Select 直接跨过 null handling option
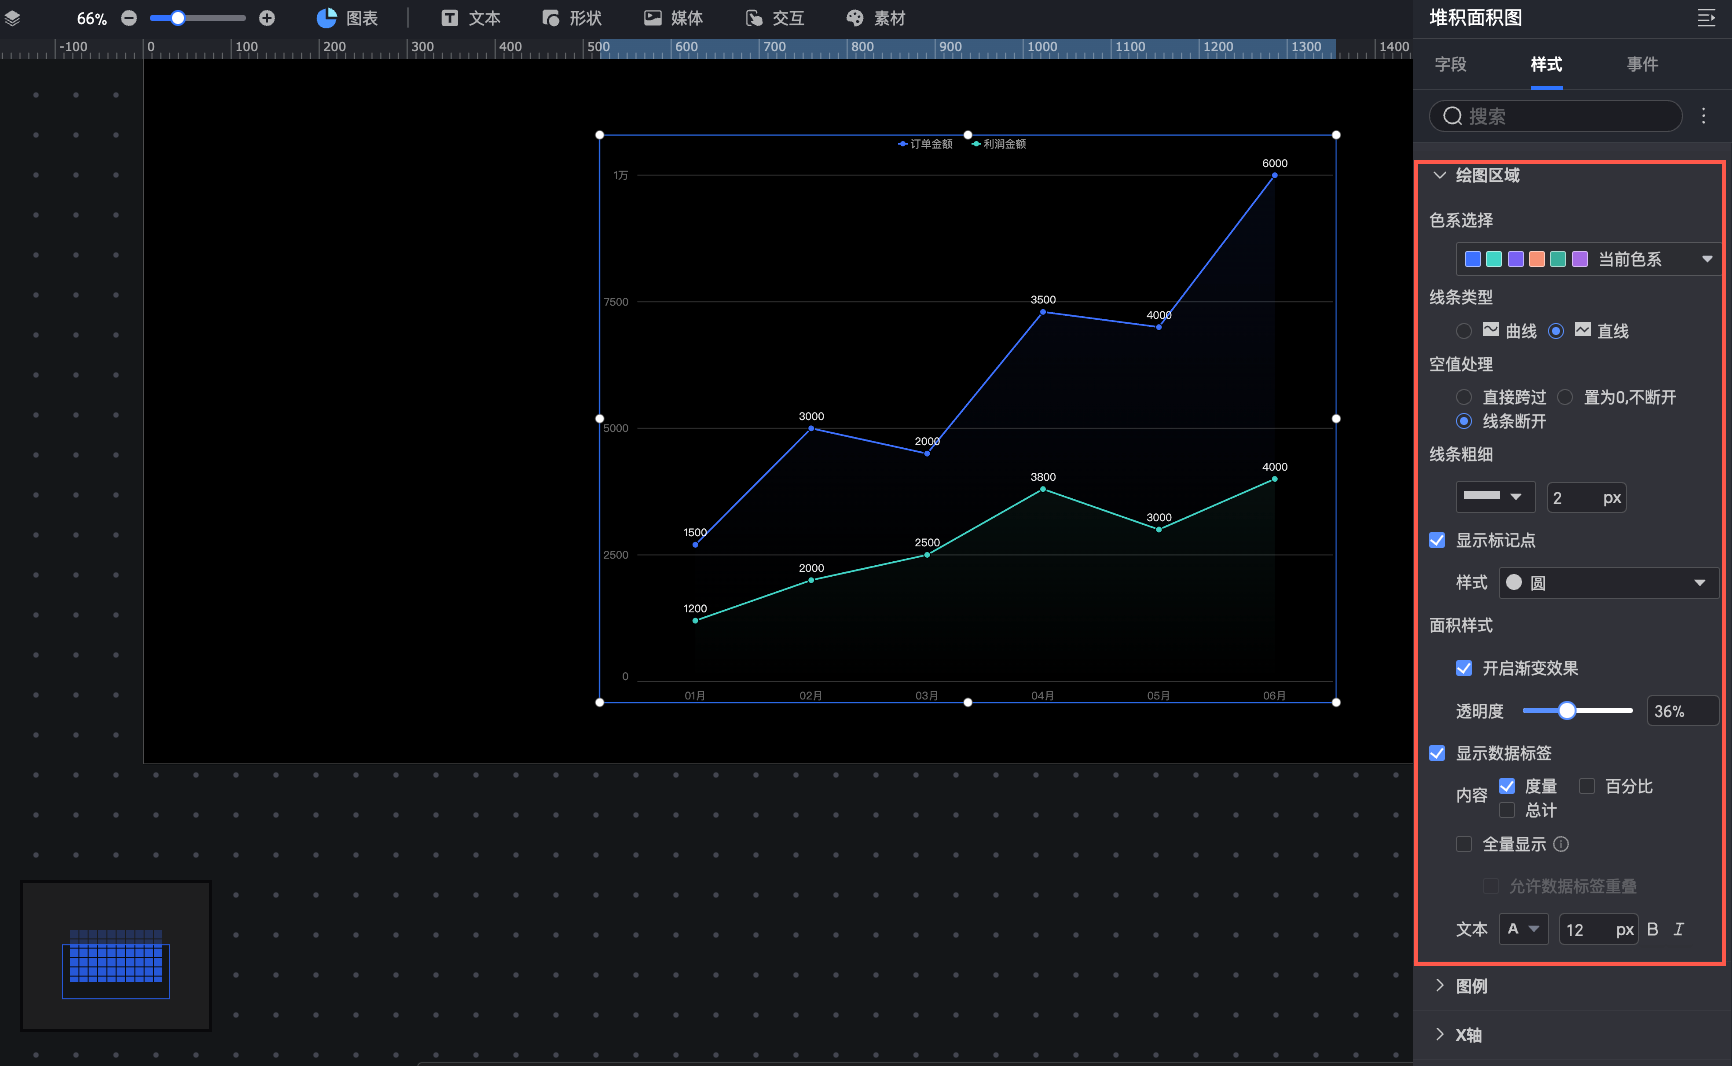Image resolution: width=1732 pixels, height=1066 pixels. 1464,397
